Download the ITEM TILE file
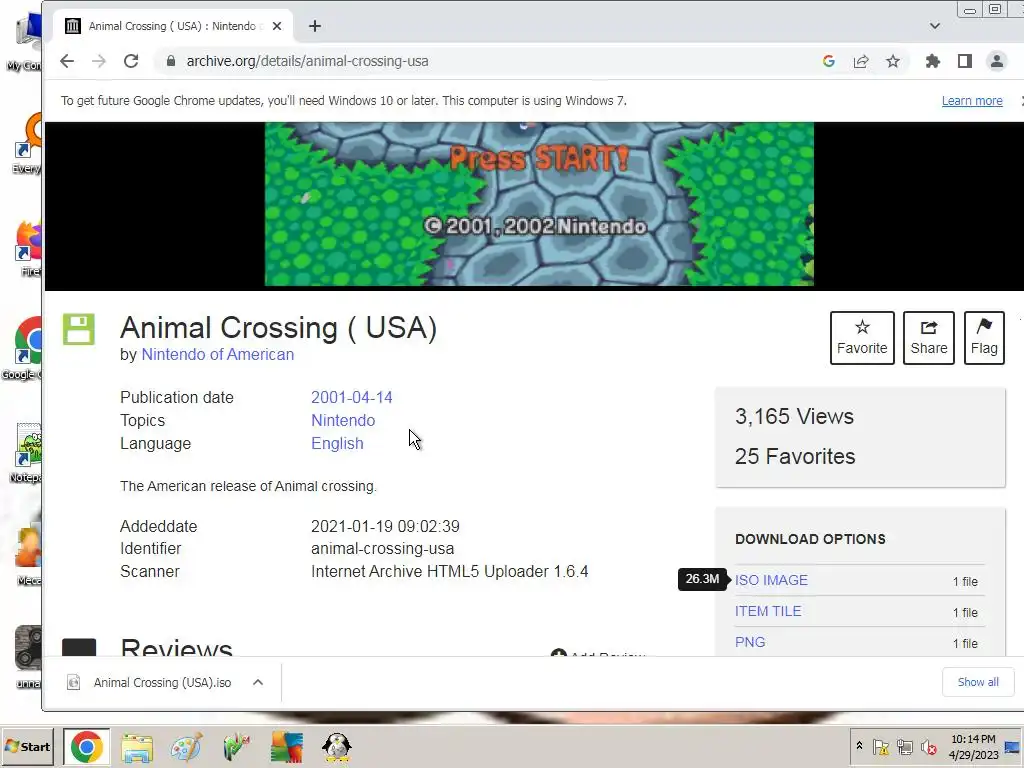Image resolution: width=1024 pixels, height=768 pixels. point(768,611)
